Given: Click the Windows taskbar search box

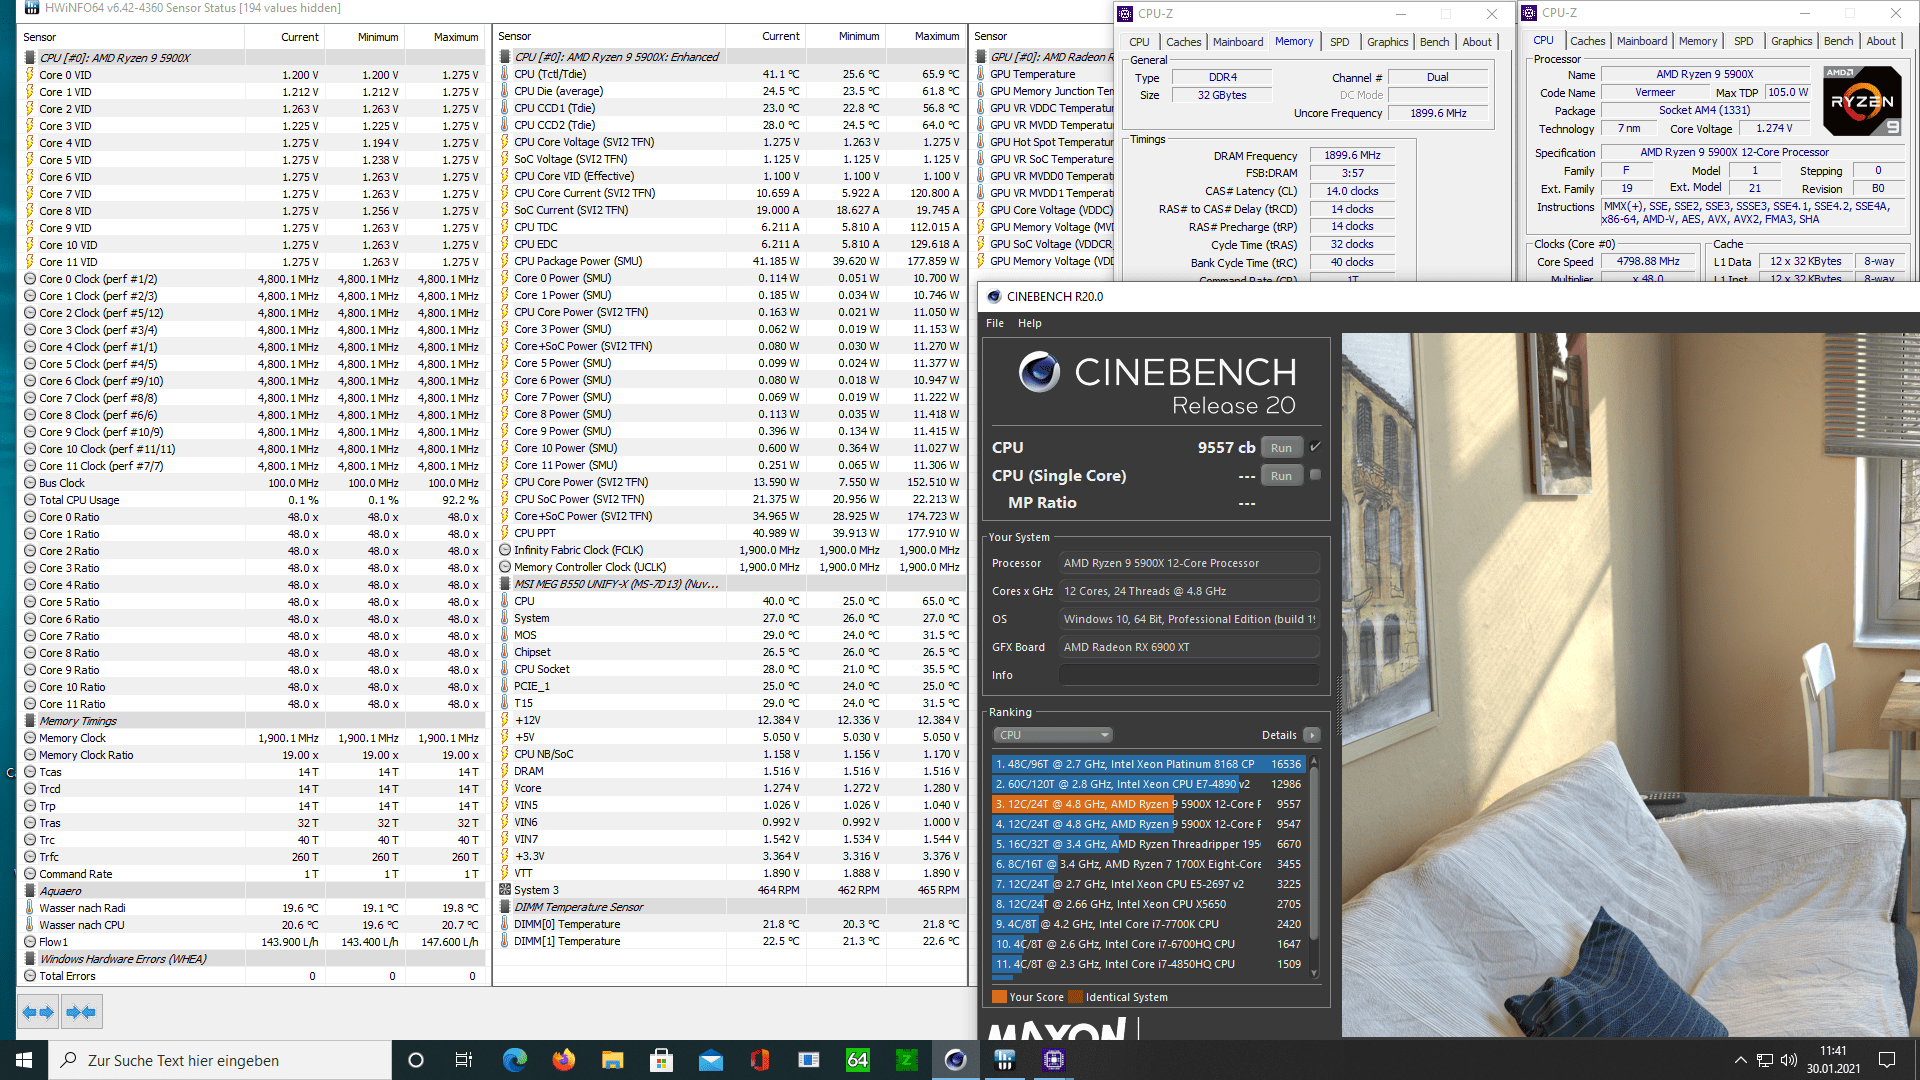Looking at the screenshot, I should (x=220, y=1060).
